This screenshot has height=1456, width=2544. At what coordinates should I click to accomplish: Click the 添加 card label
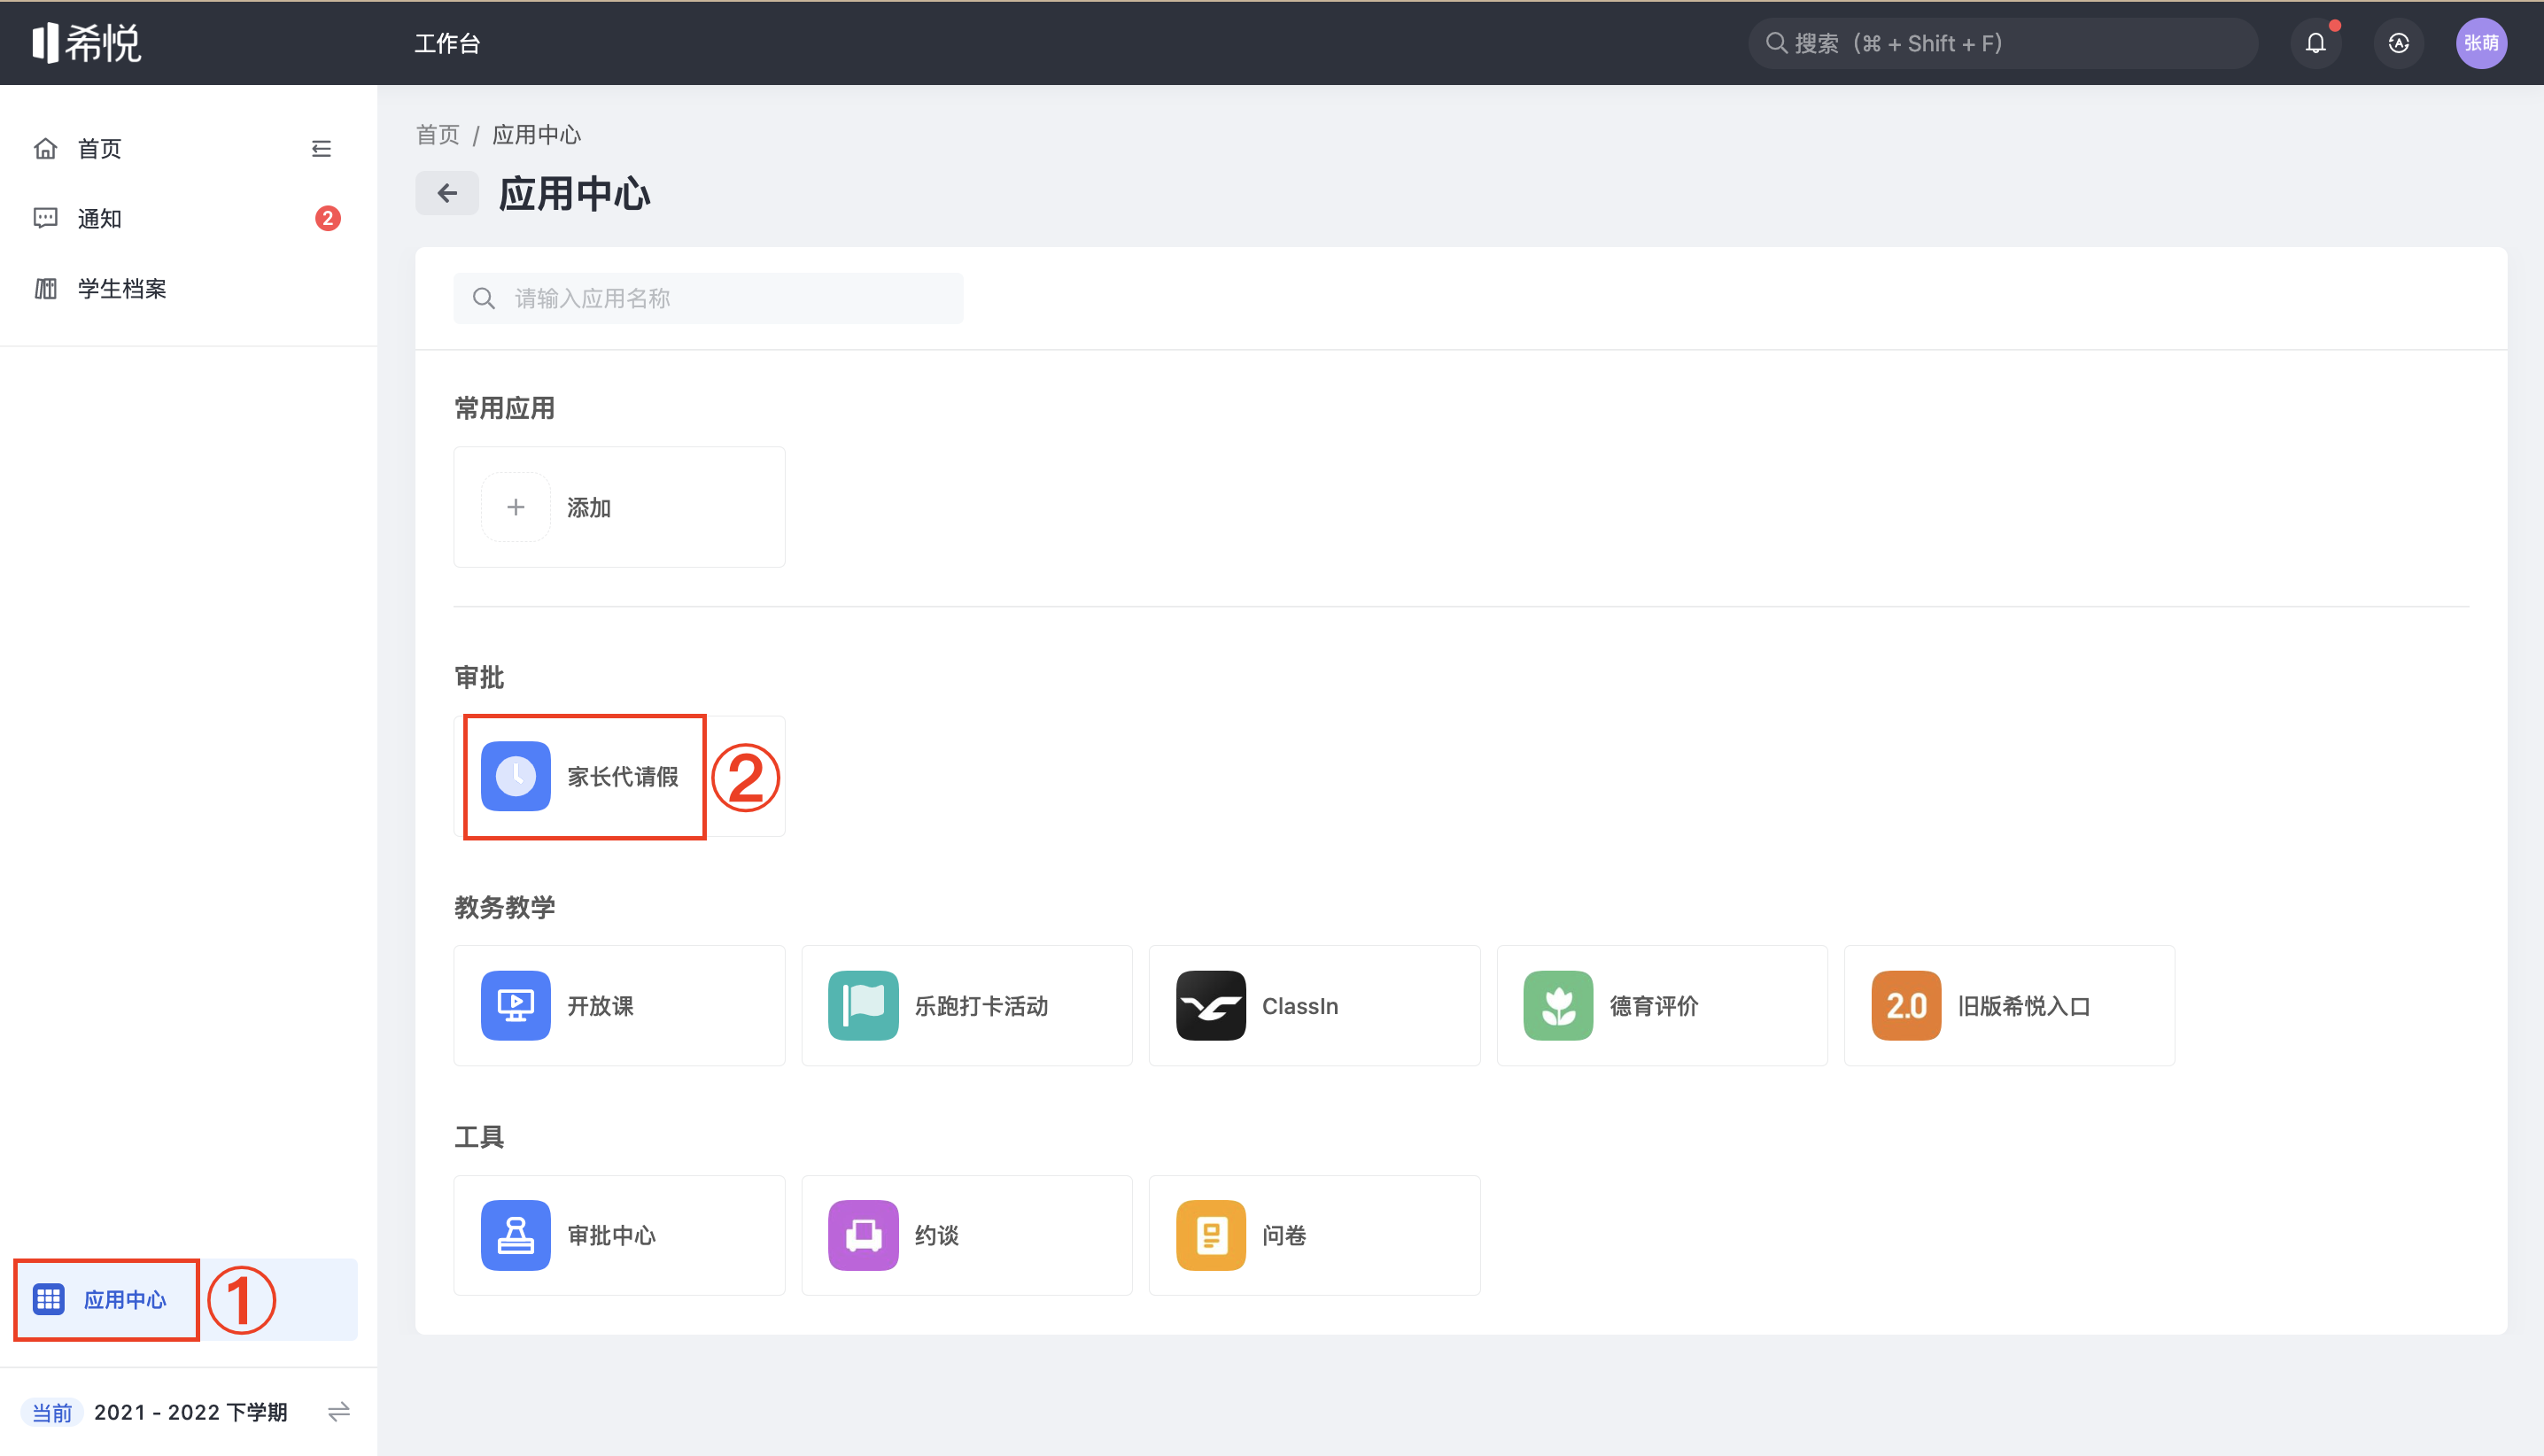click(589, 507)
